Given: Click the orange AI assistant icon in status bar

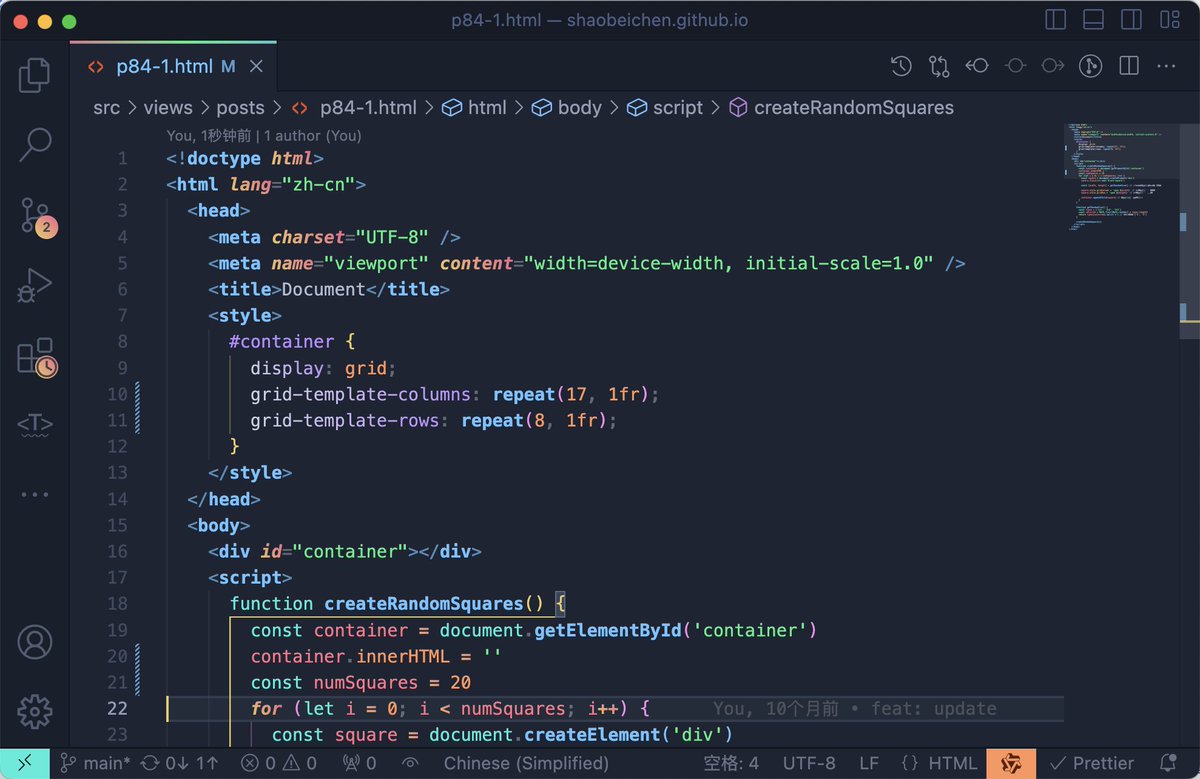Looking at the screenshot, I should pos(1011,763).
